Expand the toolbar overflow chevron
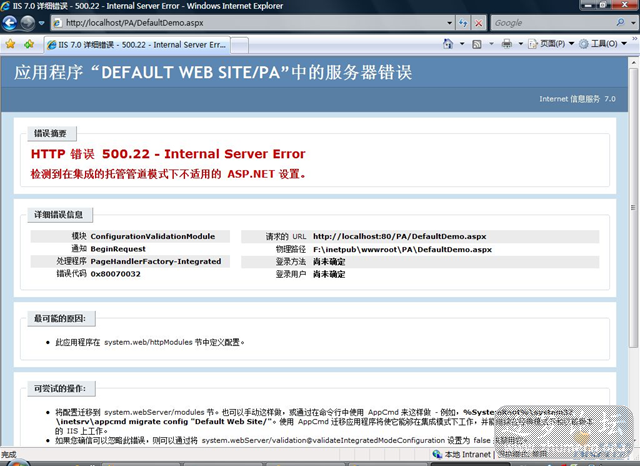 tap(635, 39)
